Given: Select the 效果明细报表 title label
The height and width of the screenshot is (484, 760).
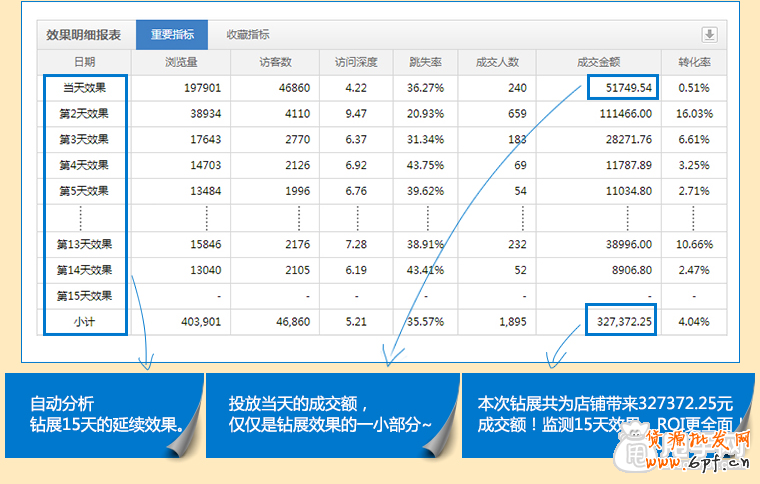Looking at the screenshot, I should pos(83,35).
